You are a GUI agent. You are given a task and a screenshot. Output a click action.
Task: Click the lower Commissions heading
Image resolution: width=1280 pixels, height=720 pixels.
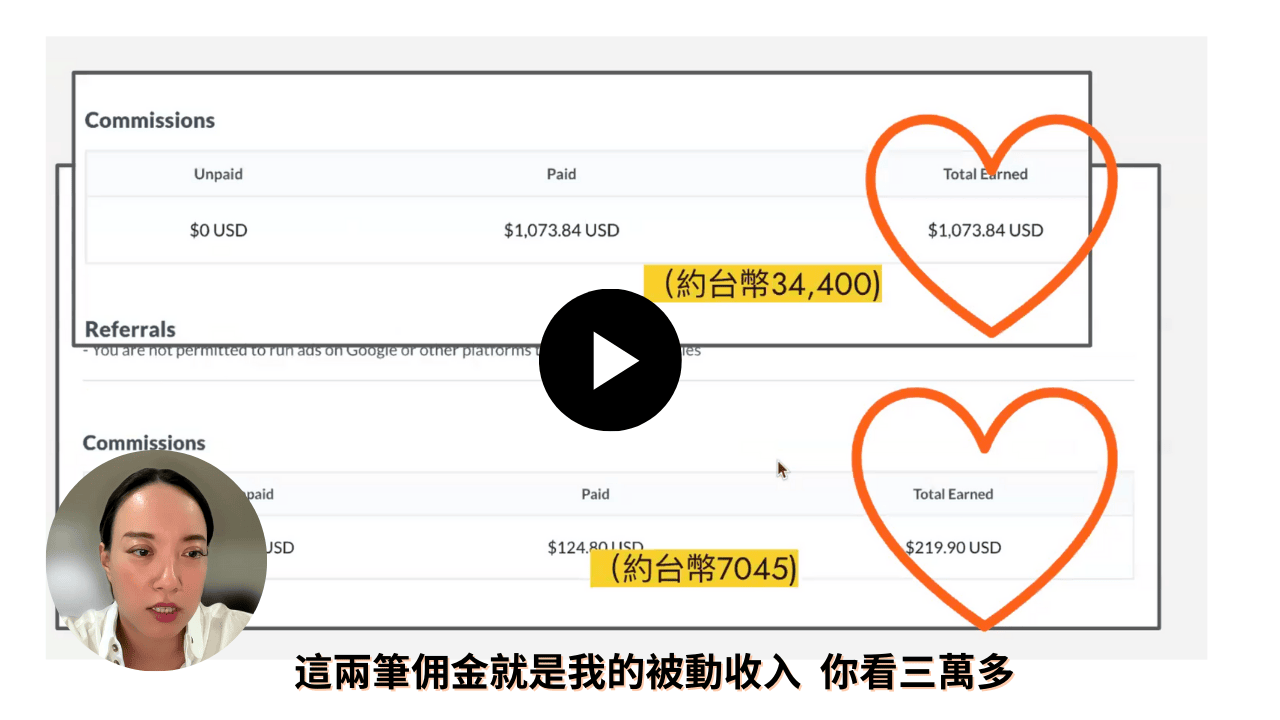click(144, 443)
